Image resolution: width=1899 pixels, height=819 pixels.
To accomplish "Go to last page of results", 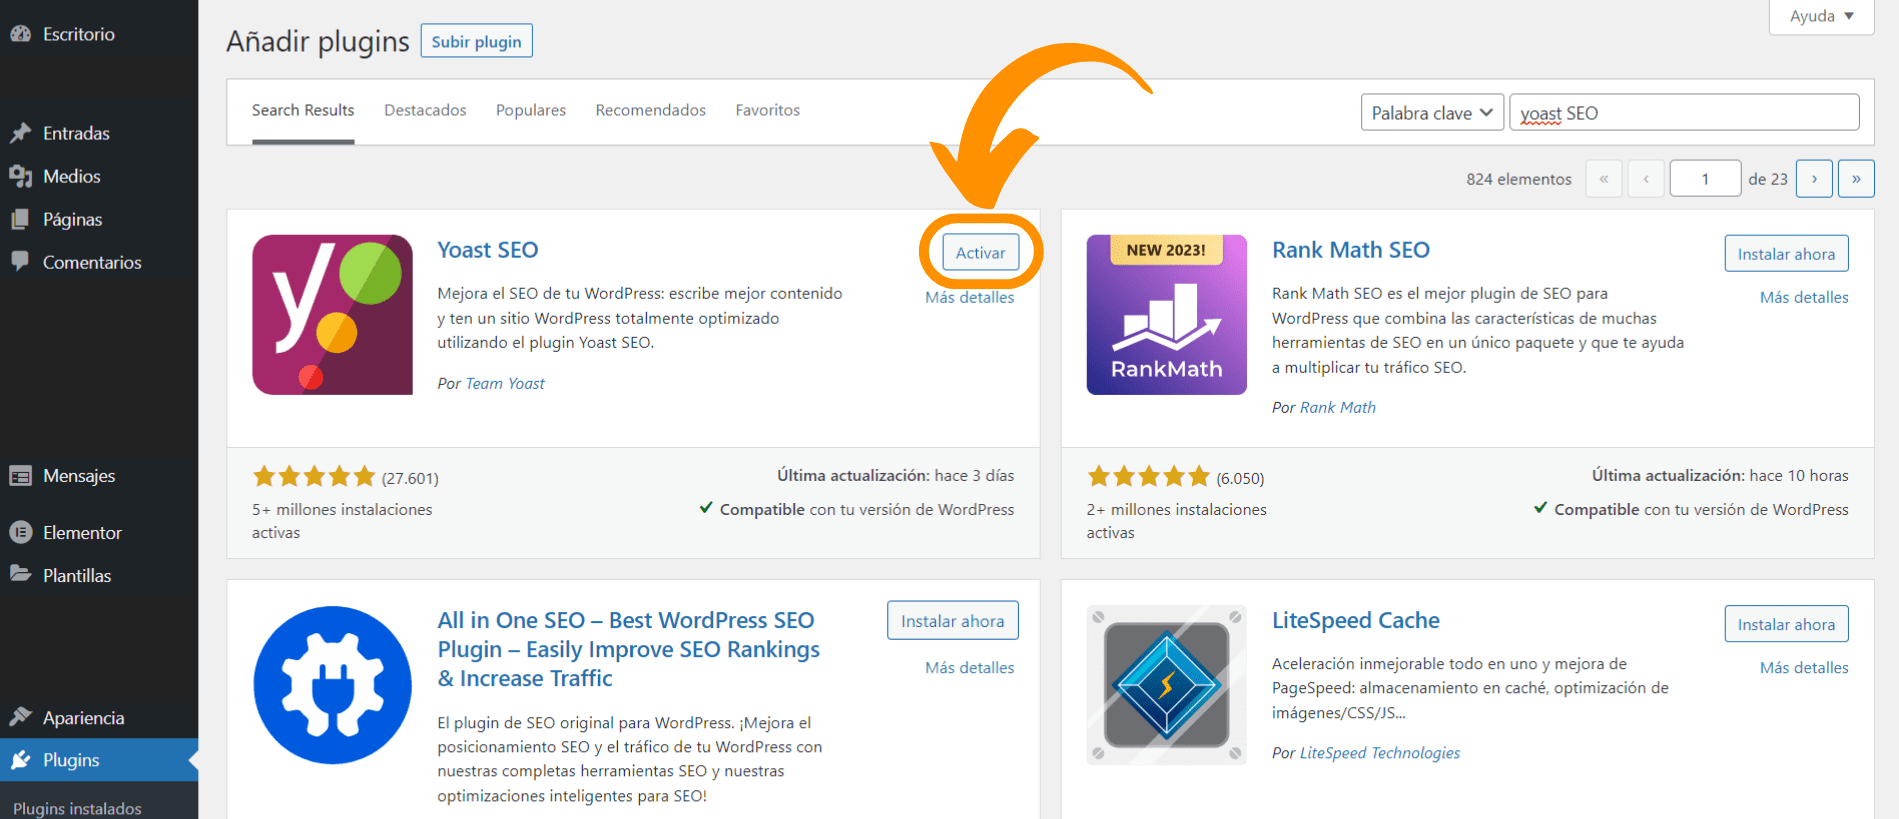I will coord(1856,179).
